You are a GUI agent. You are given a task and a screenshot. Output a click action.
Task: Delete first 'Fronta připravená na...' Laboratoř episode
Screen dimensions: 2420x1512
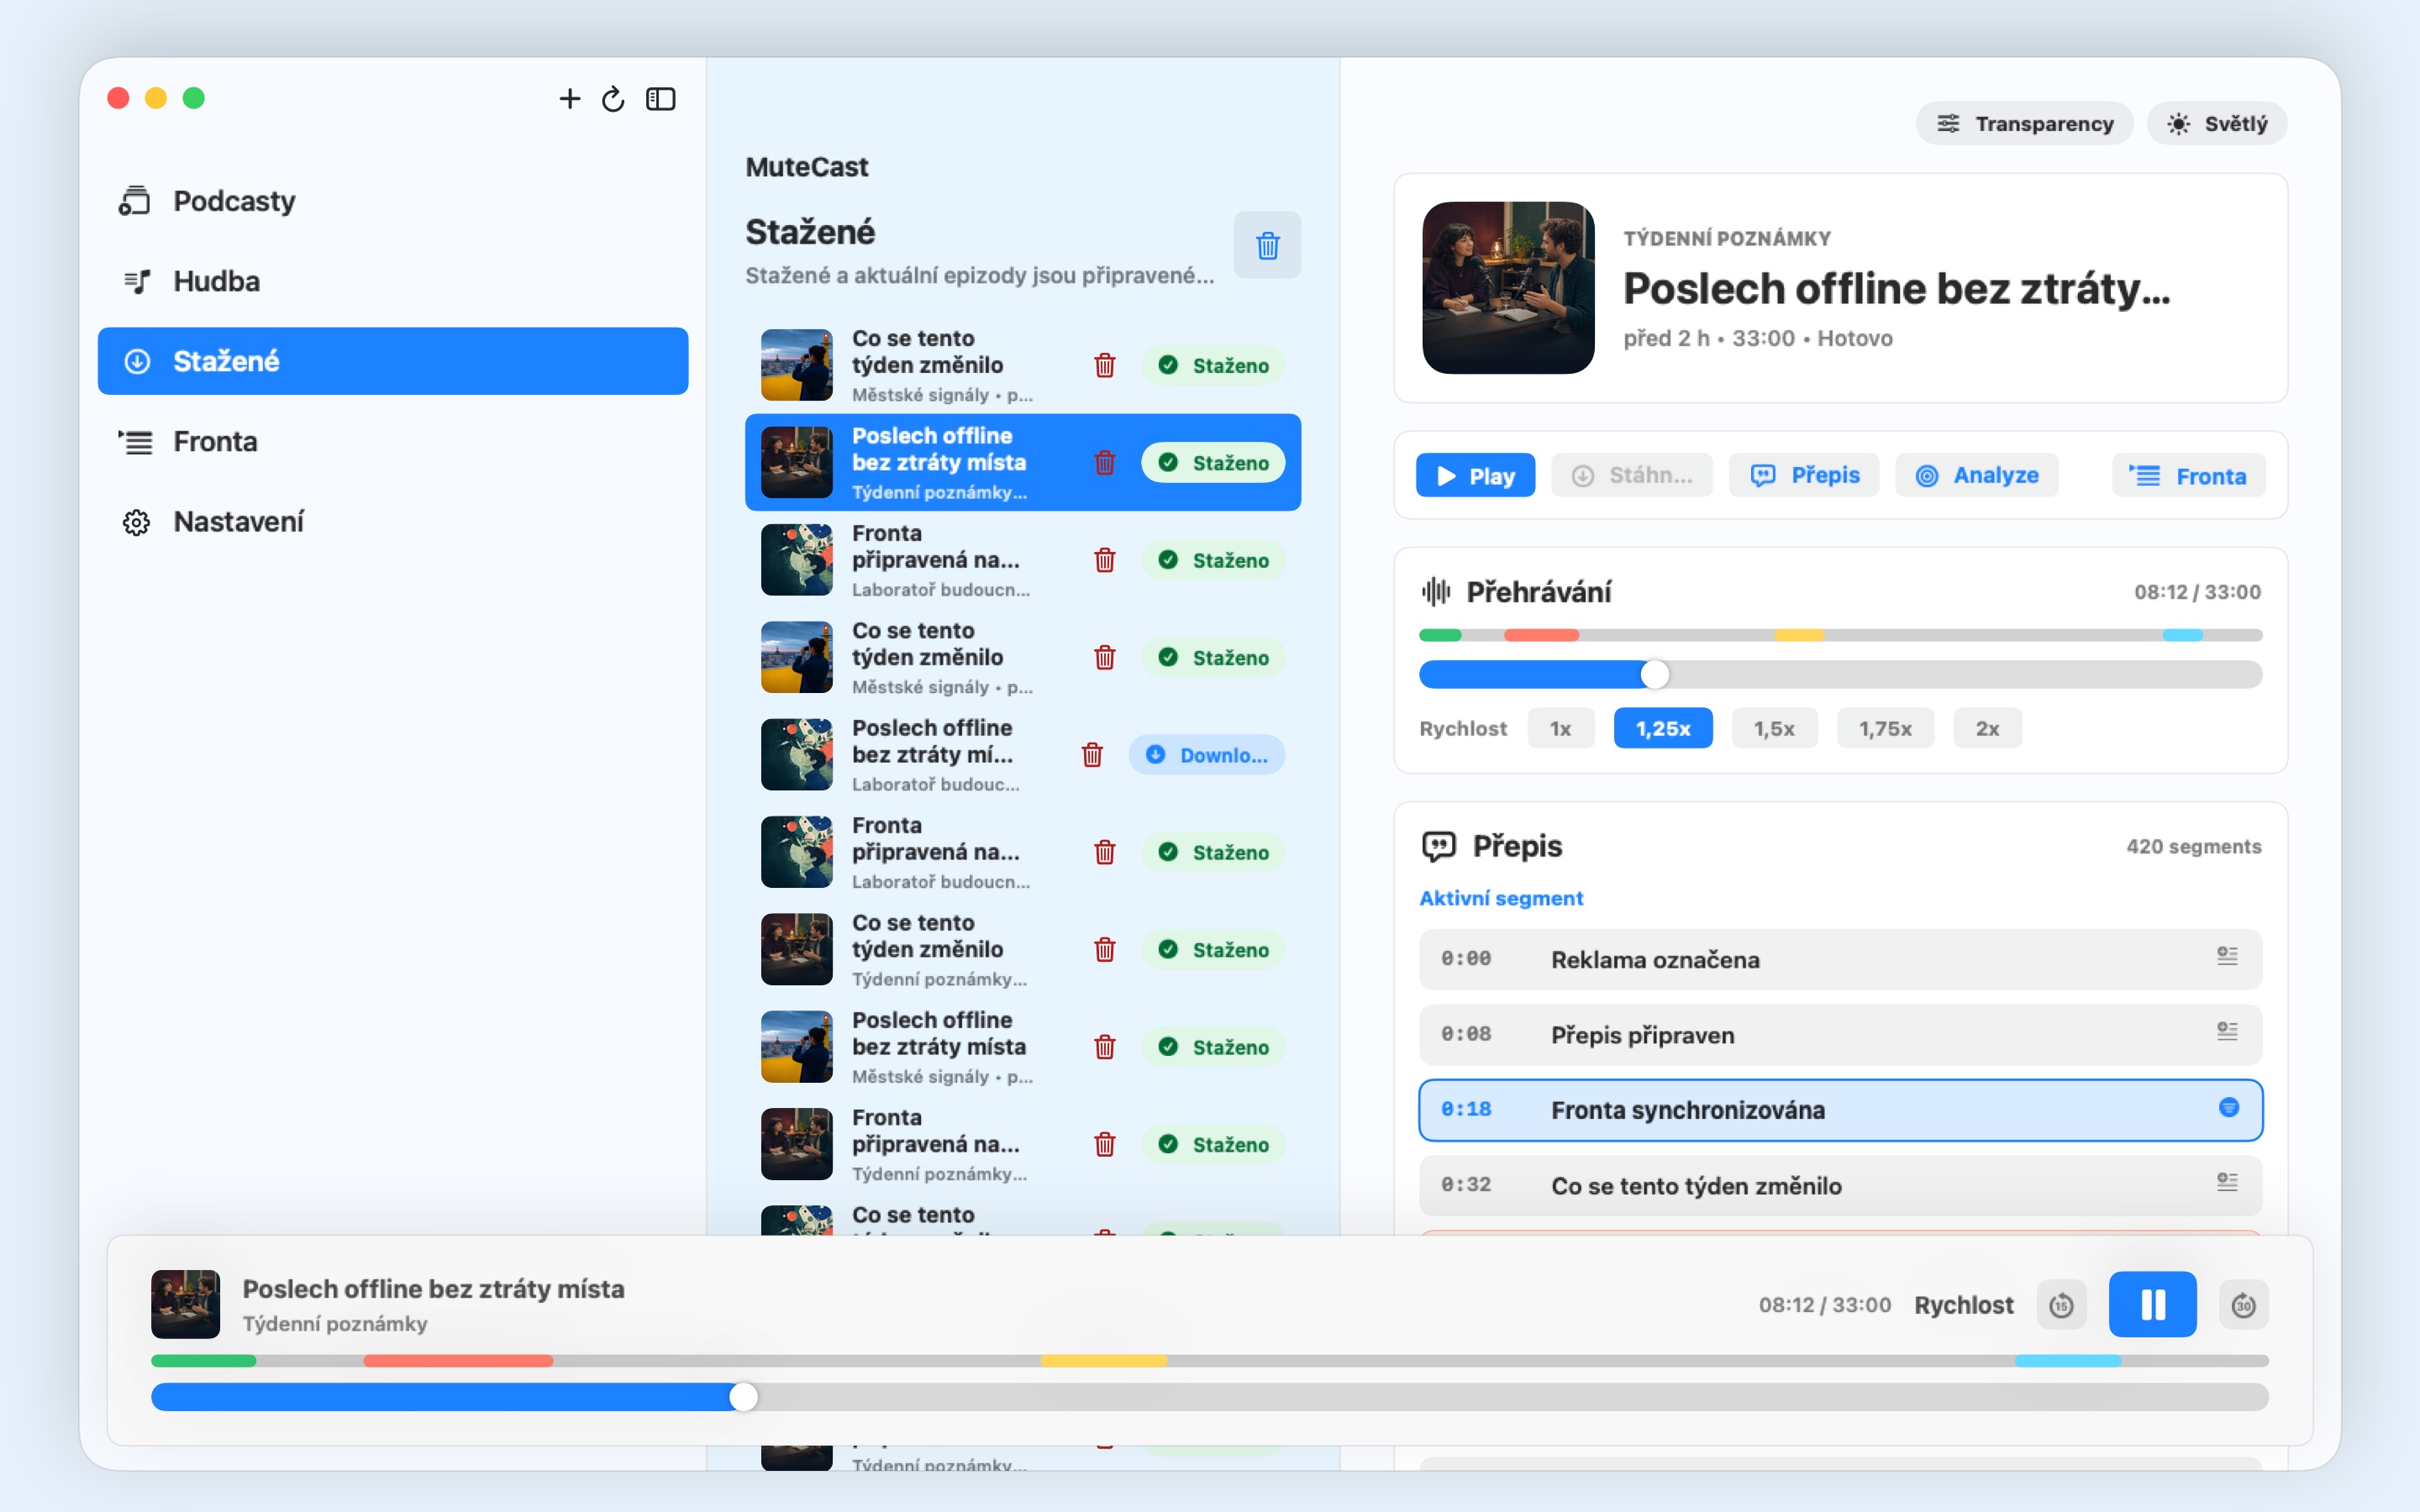click(x=1104, y=560)
